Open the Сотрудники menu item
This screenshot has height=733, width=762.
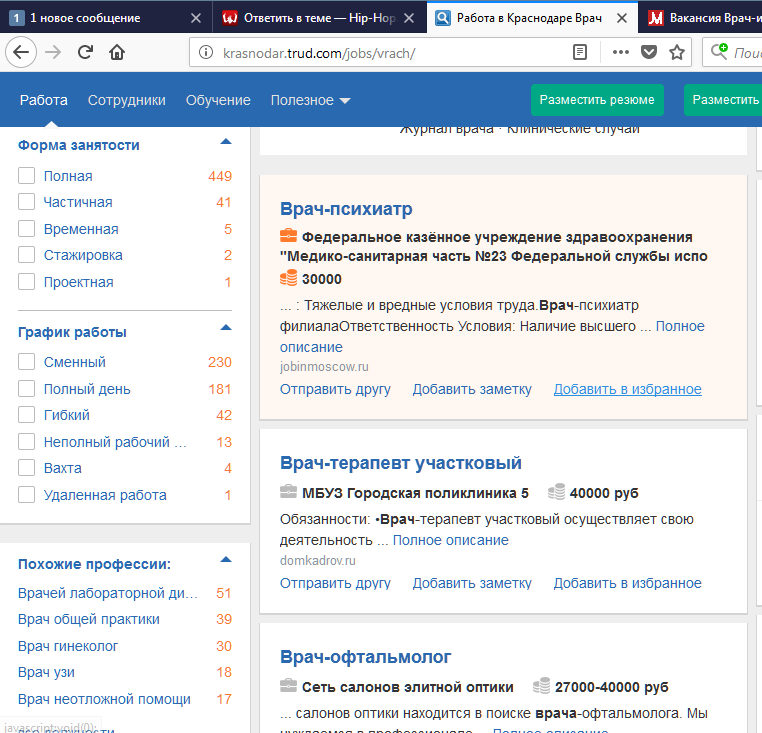coord(126,100)
